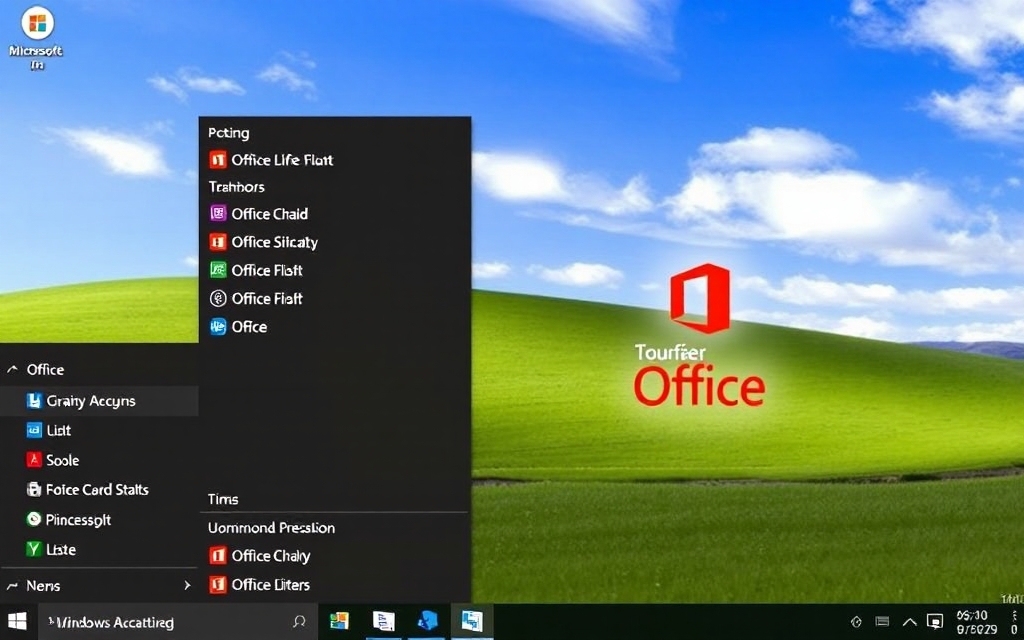This screenshot has width=1024, height=640.
Task: Click the Pcting section header
Action: pyautogui.click(x=229, y=133)
